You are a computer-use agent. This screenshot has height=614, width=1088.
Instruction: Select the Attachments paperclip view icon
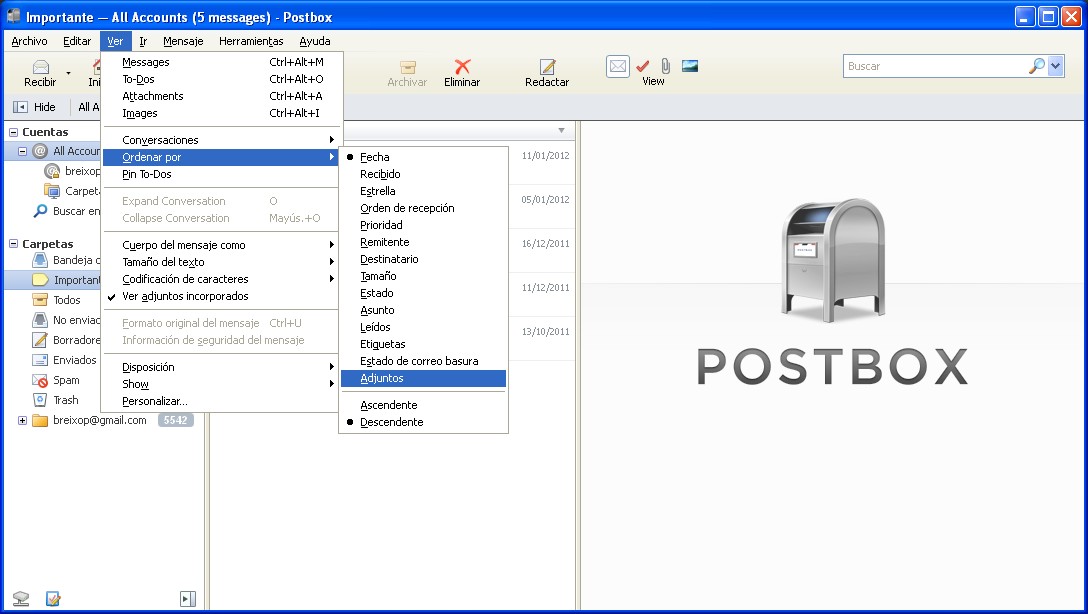coord(665,66)
